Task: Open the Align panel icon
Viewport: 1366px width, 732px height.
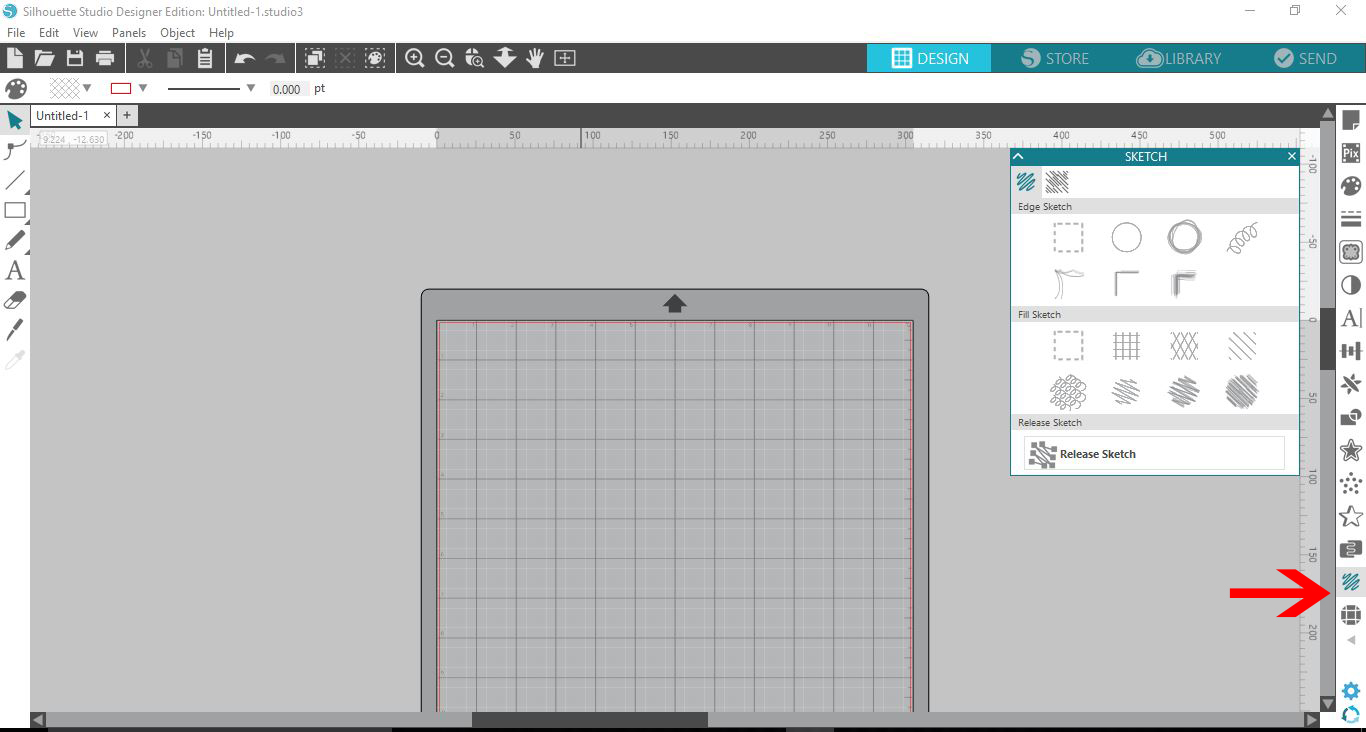Action: 1351,351
